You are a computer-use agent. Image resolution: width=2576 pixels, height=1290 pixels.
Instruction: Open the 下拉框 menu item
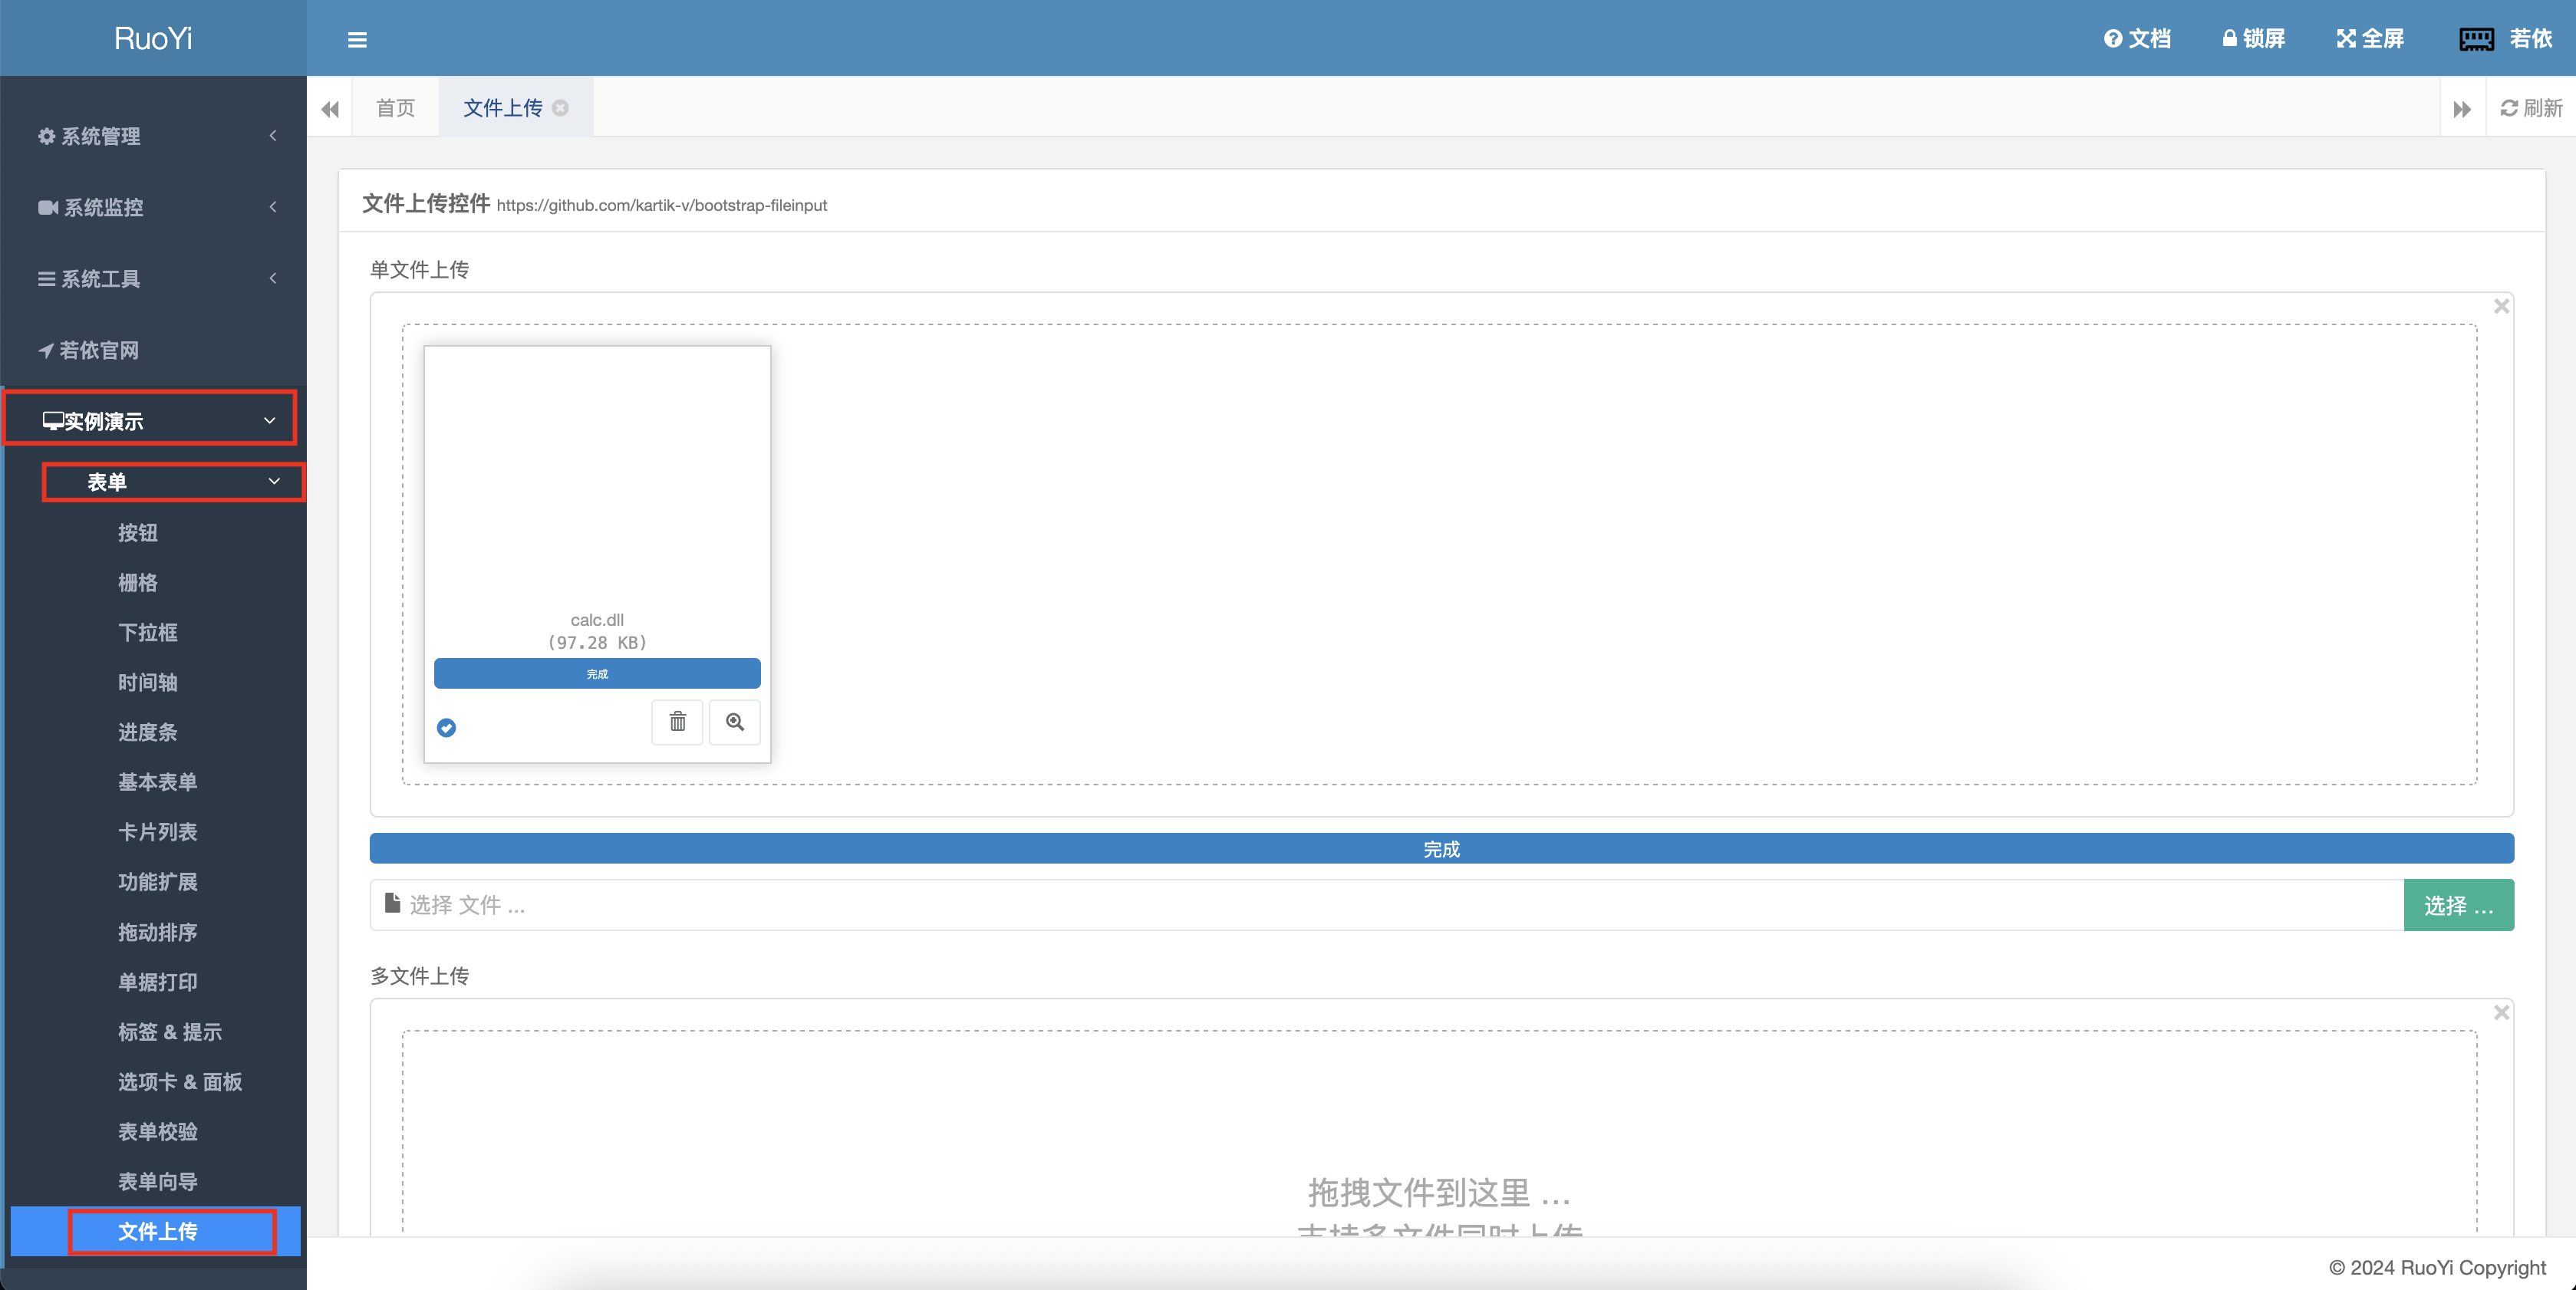pyautogui.click(x=148, y=633)
